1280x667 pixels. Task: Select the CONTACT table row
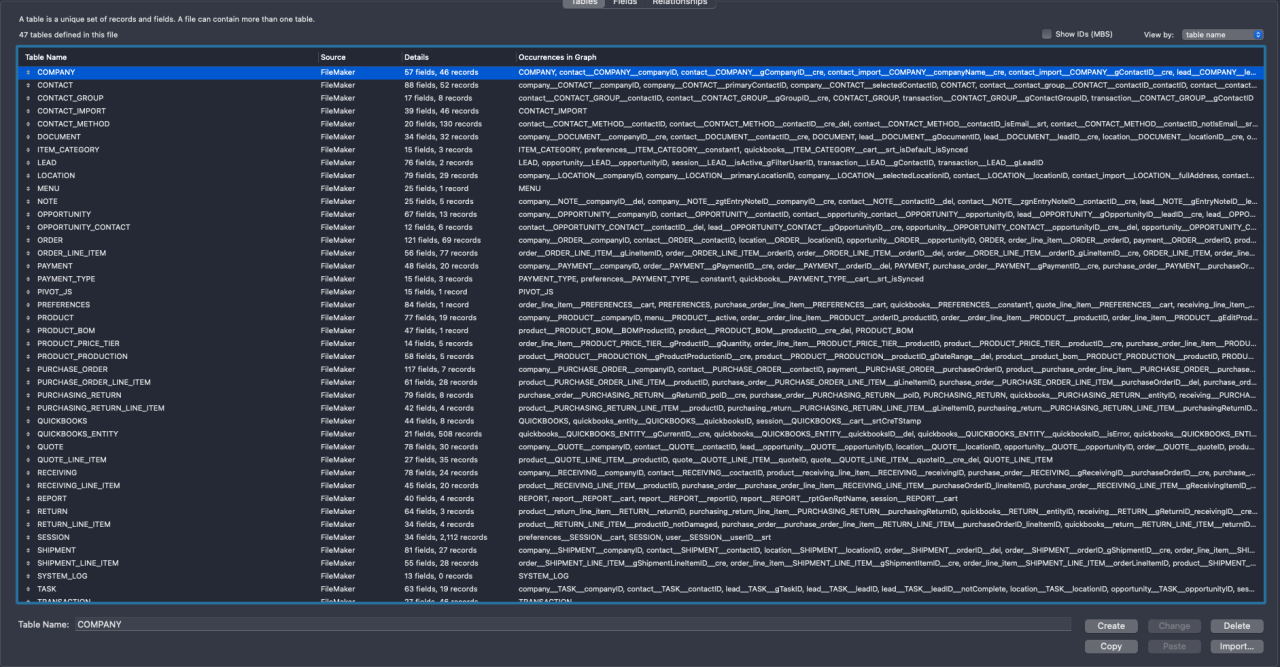(640, 86)
